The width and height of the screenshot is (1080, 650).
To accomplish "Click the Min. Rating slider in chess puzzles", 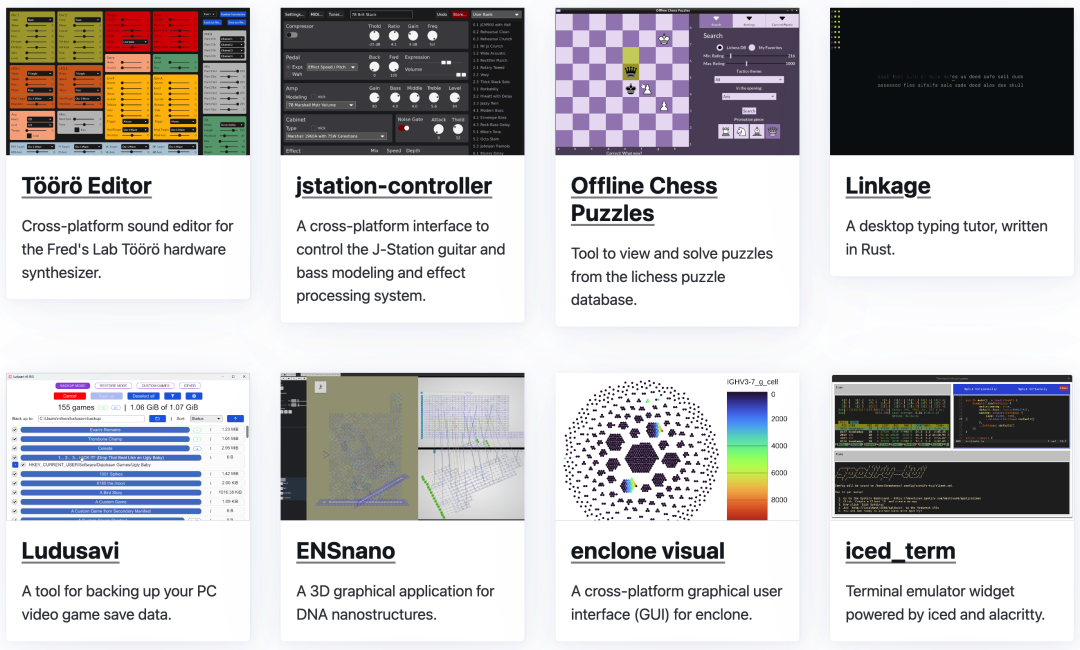I will pyautogui.click(x=756, y=56).
